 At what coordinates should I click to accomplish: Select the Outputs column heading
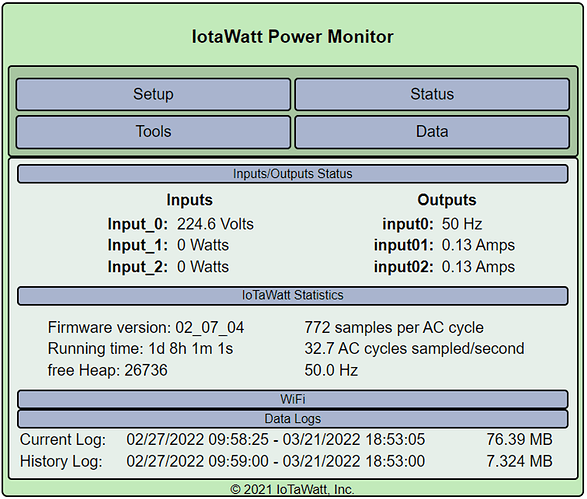pyautogui.click(x=447, y=200)
